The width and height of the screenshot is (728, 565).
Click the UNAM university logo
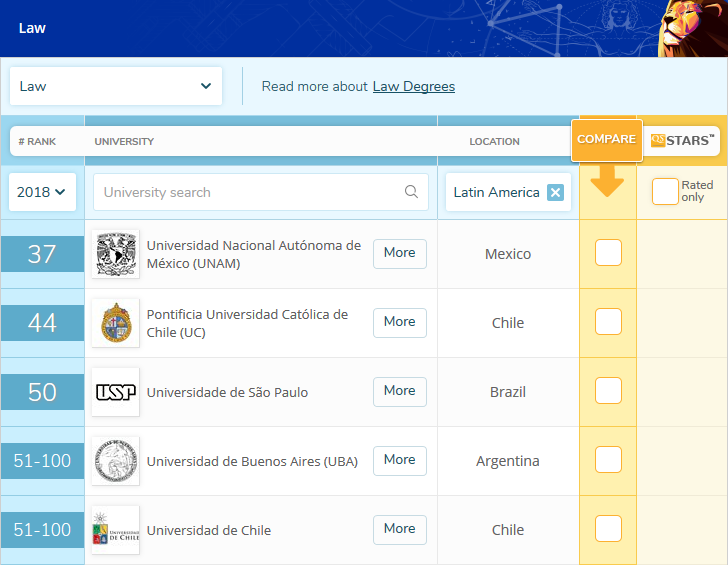(116, 254)
